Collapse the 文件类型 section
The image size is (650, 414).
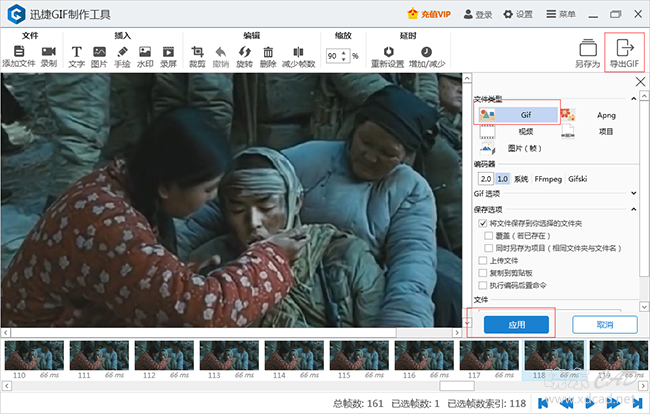click(633, 99)
